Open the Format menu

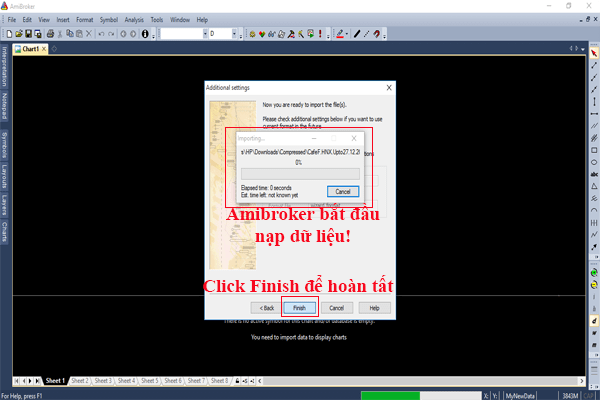(85, 20)
